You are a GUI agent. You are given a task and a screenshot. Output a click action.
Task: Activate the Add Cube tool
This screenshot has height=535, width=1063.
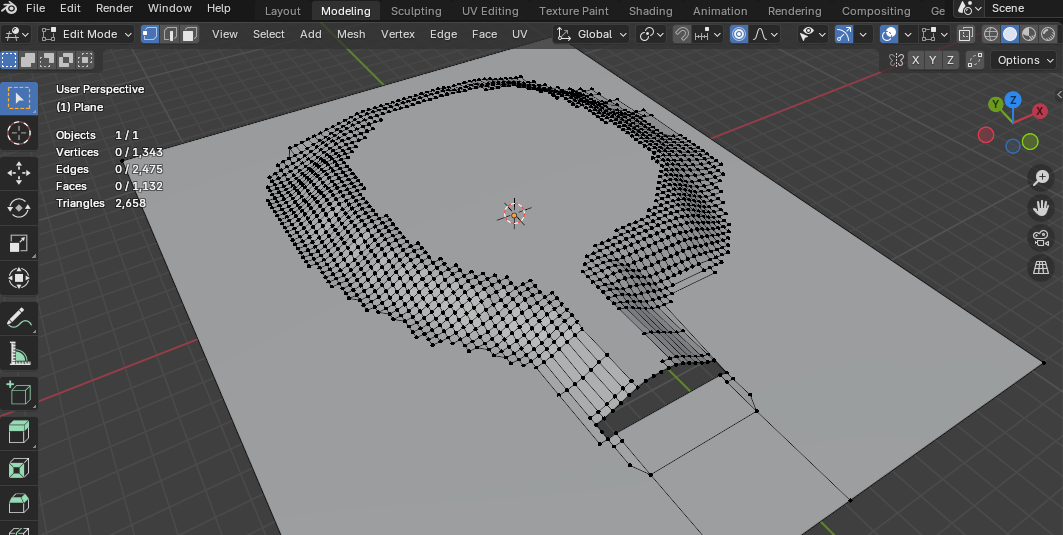point(18,393)
